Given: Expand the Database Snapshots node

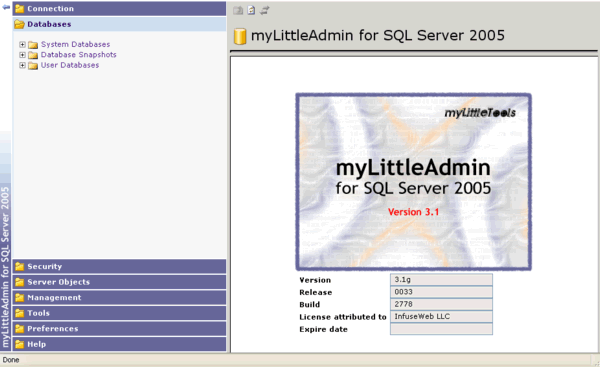Looking at the screenshot, I should coord(22,55).
